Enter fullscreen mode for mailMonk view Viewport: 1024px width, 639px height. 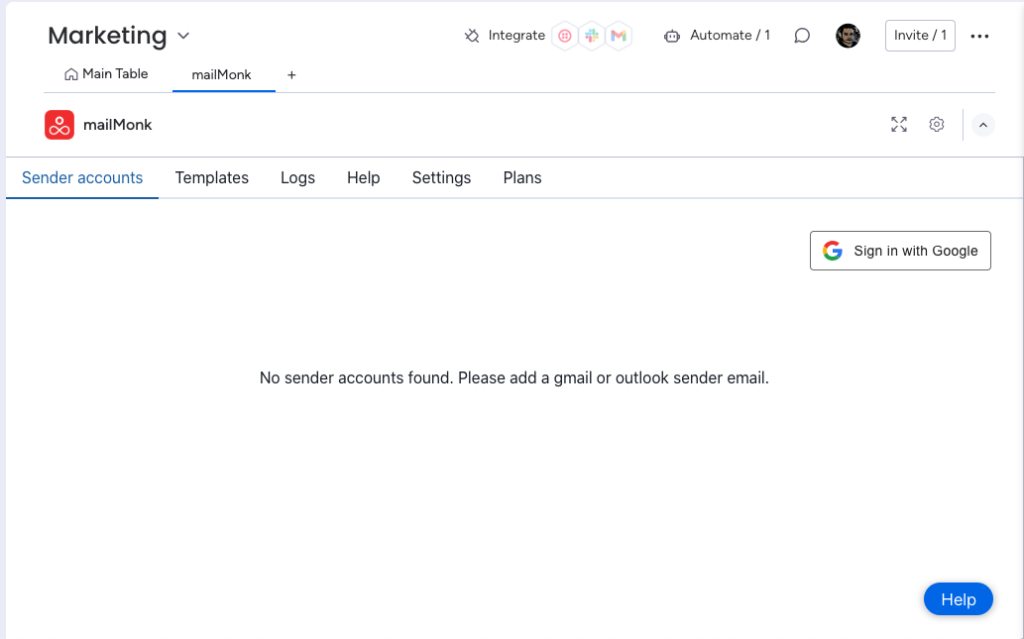click(899, 124)
